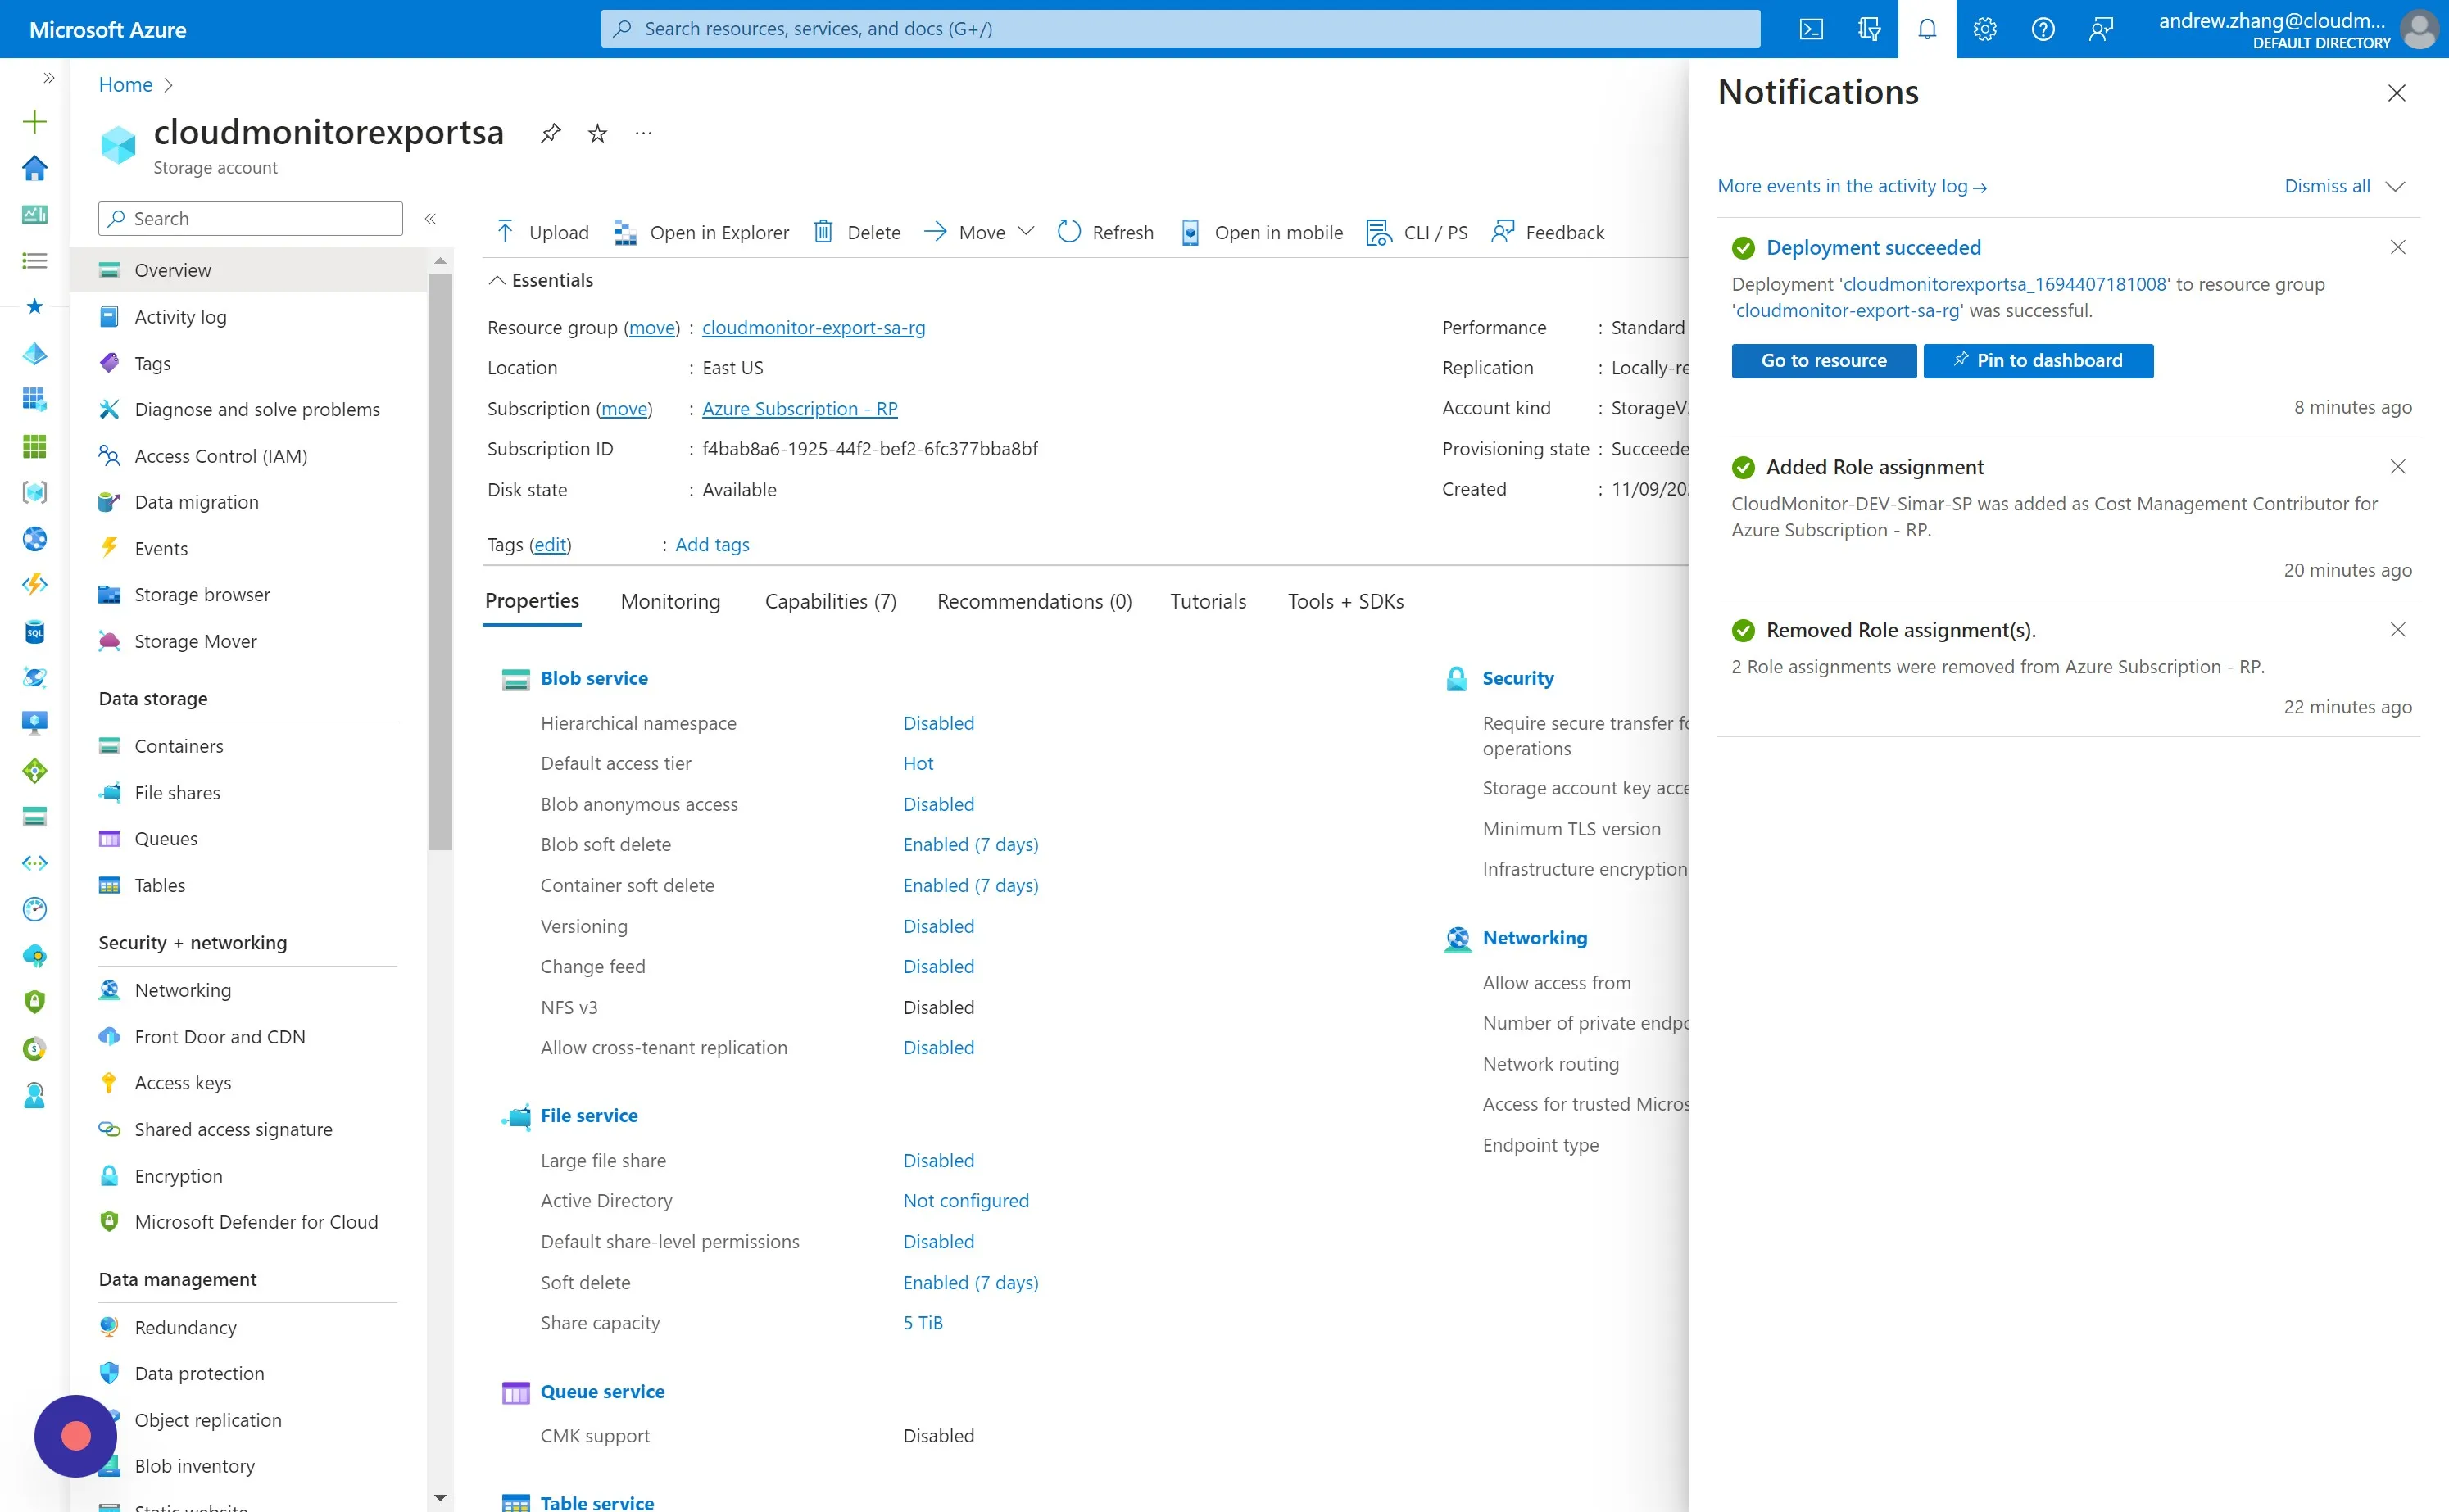Click the Hot default access tier value
This screenshot has width=2449, height=1512.
click(x=918, y=764)
